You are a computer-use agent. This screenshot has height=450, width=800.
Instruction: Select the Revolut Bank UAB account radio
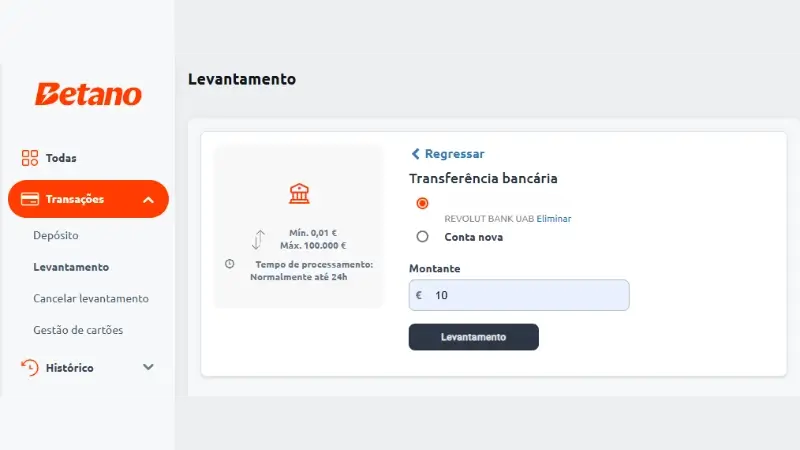click(422, 203)
